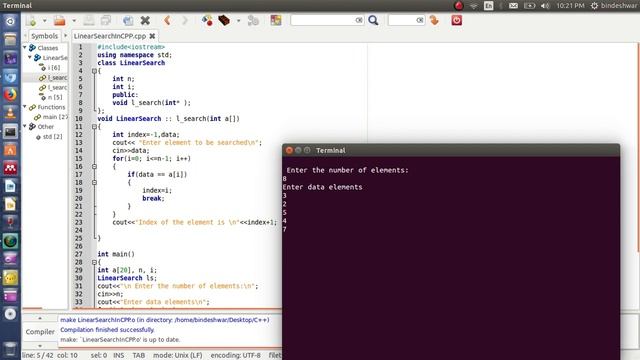
Task: Toggle the code fold marker on line 16
Action: [94, 167]
